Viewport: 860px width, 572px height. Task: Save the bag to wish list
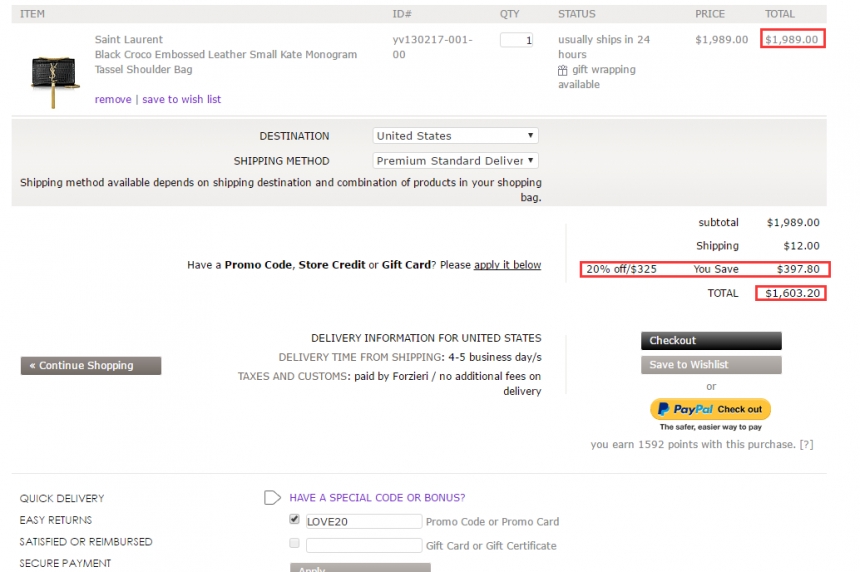[x=182, y=99]
